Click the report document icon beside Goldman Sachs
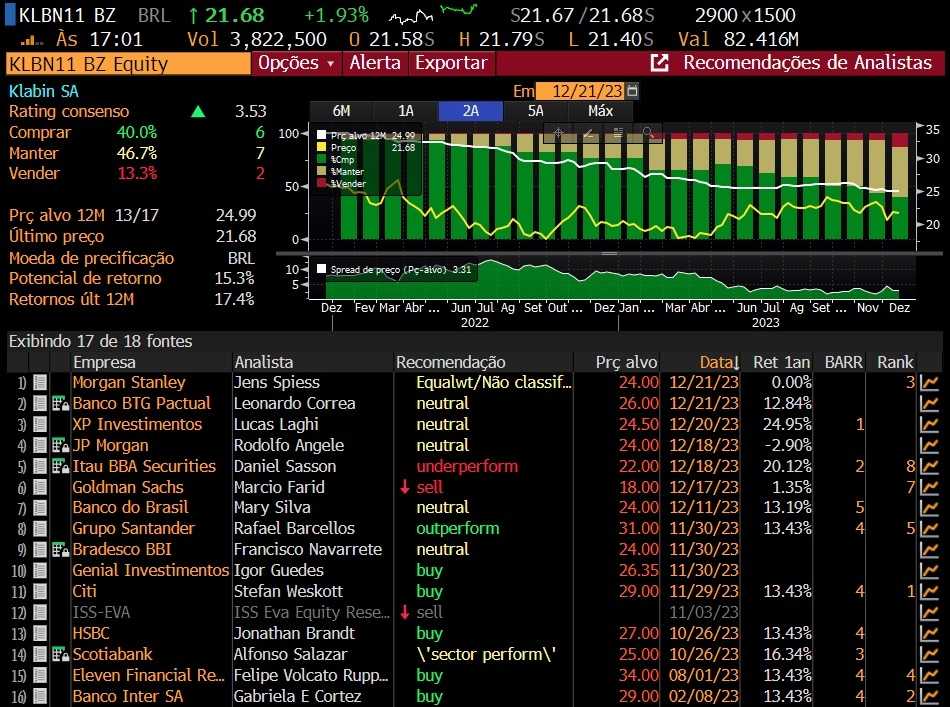The height and width of the screenshot is (707, 950). 40,487
